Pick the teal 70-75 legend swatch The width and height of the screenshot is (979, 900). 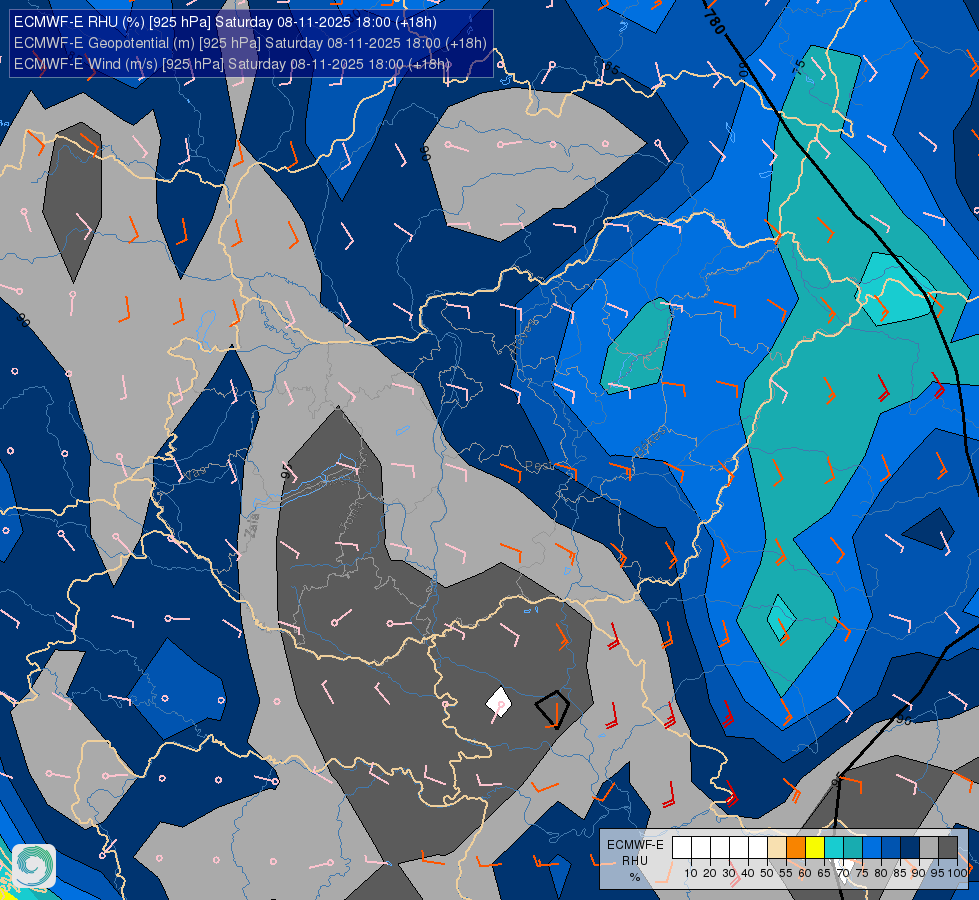(853, 847)
